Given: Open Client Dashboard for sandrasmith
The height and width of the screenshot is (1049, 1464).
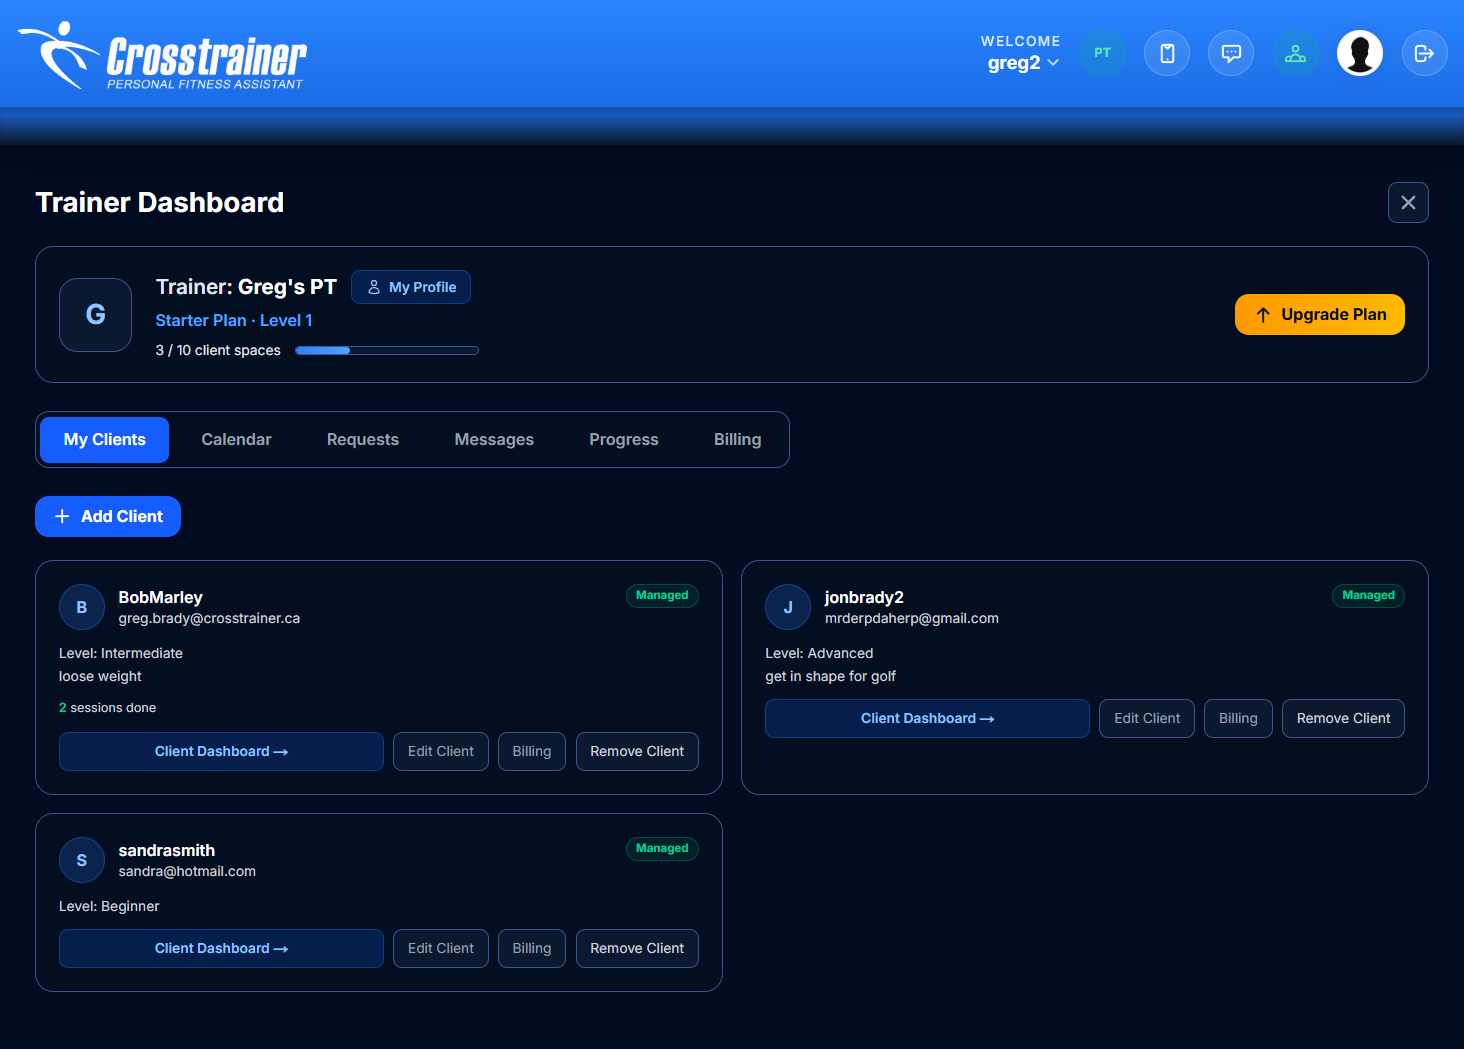Looking at the screenshot, I should 221,948.
